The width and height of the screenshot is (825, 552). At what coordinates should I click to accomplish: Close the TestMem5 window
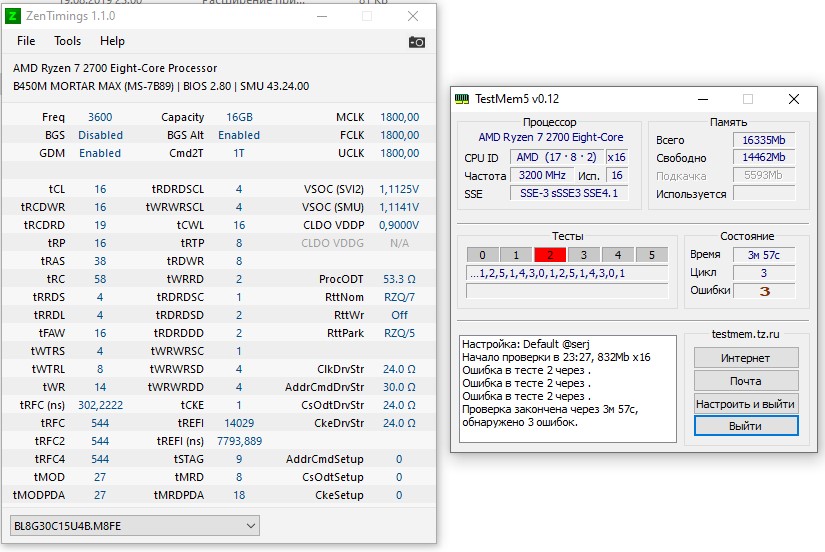pyautogui.click(x=794, y=99)
